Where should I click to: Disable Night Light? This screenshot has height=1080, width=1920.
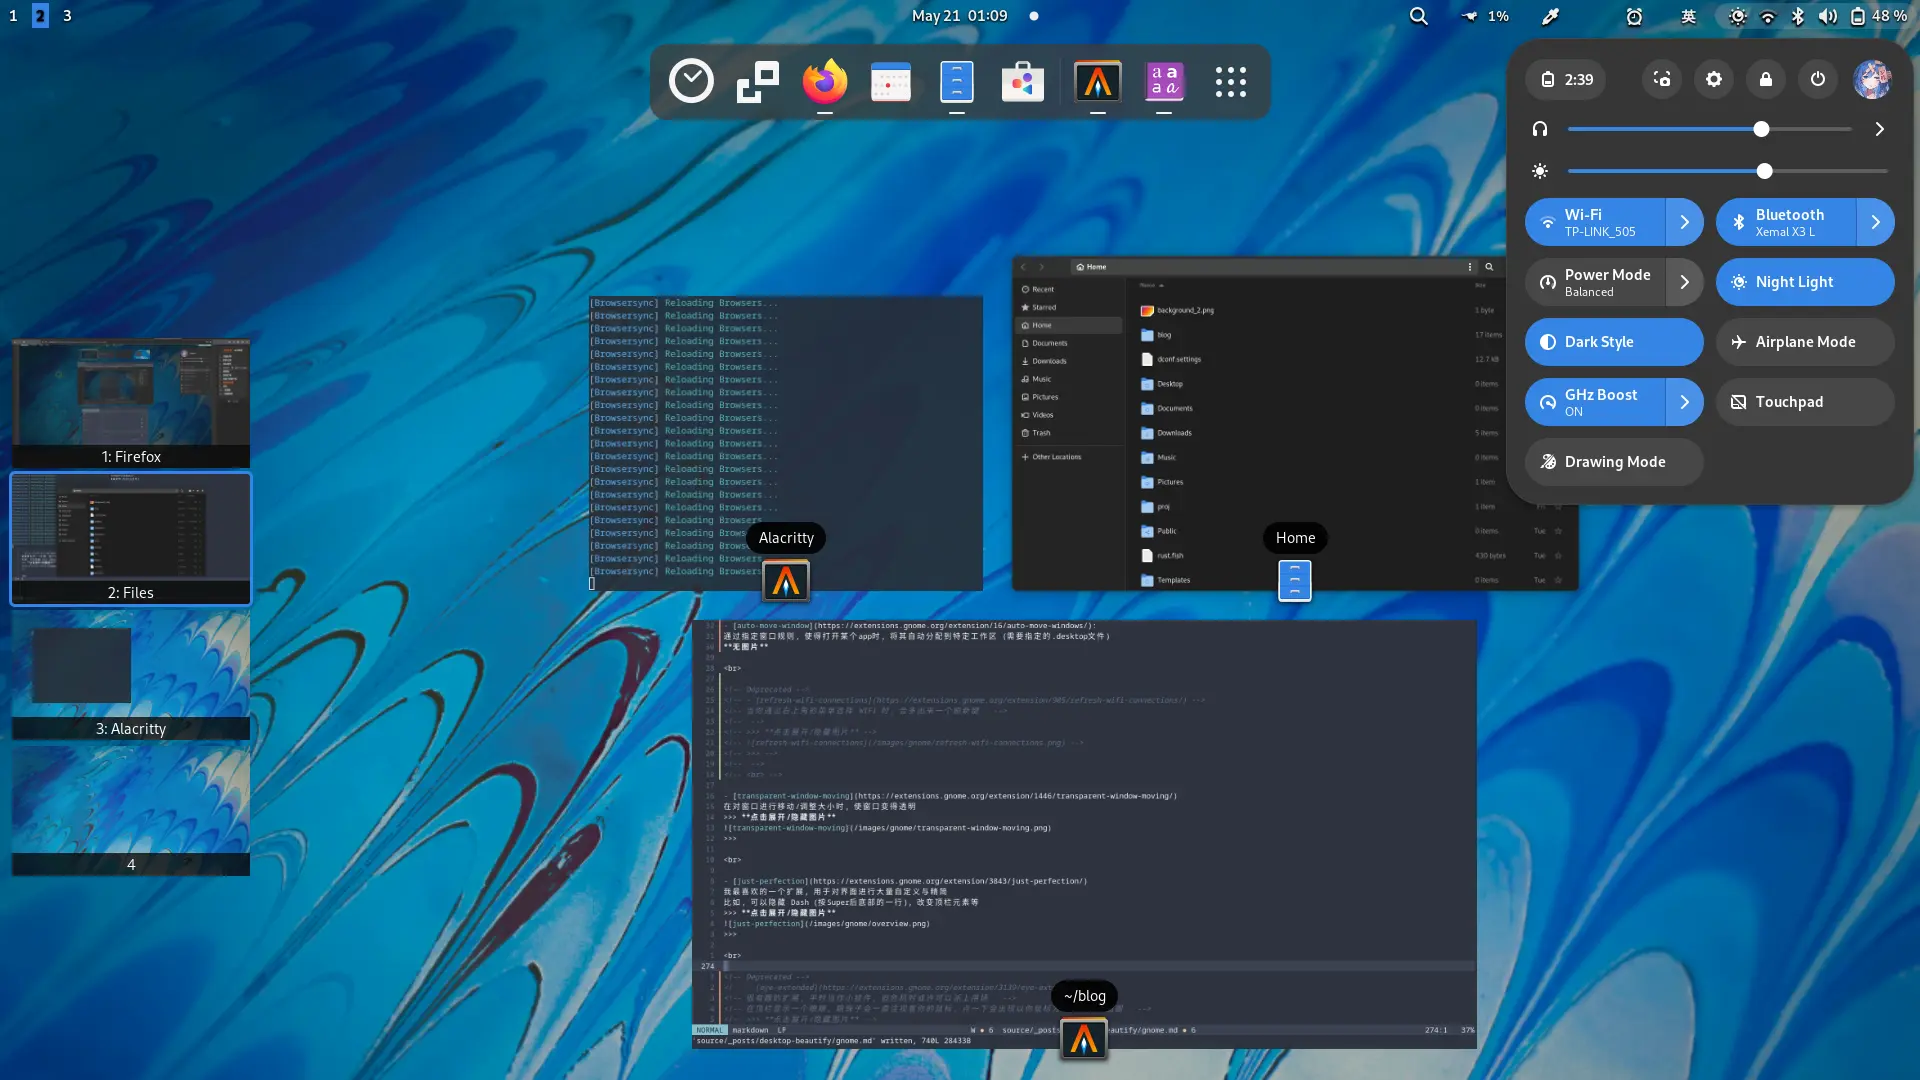(x=1805, y=282)
